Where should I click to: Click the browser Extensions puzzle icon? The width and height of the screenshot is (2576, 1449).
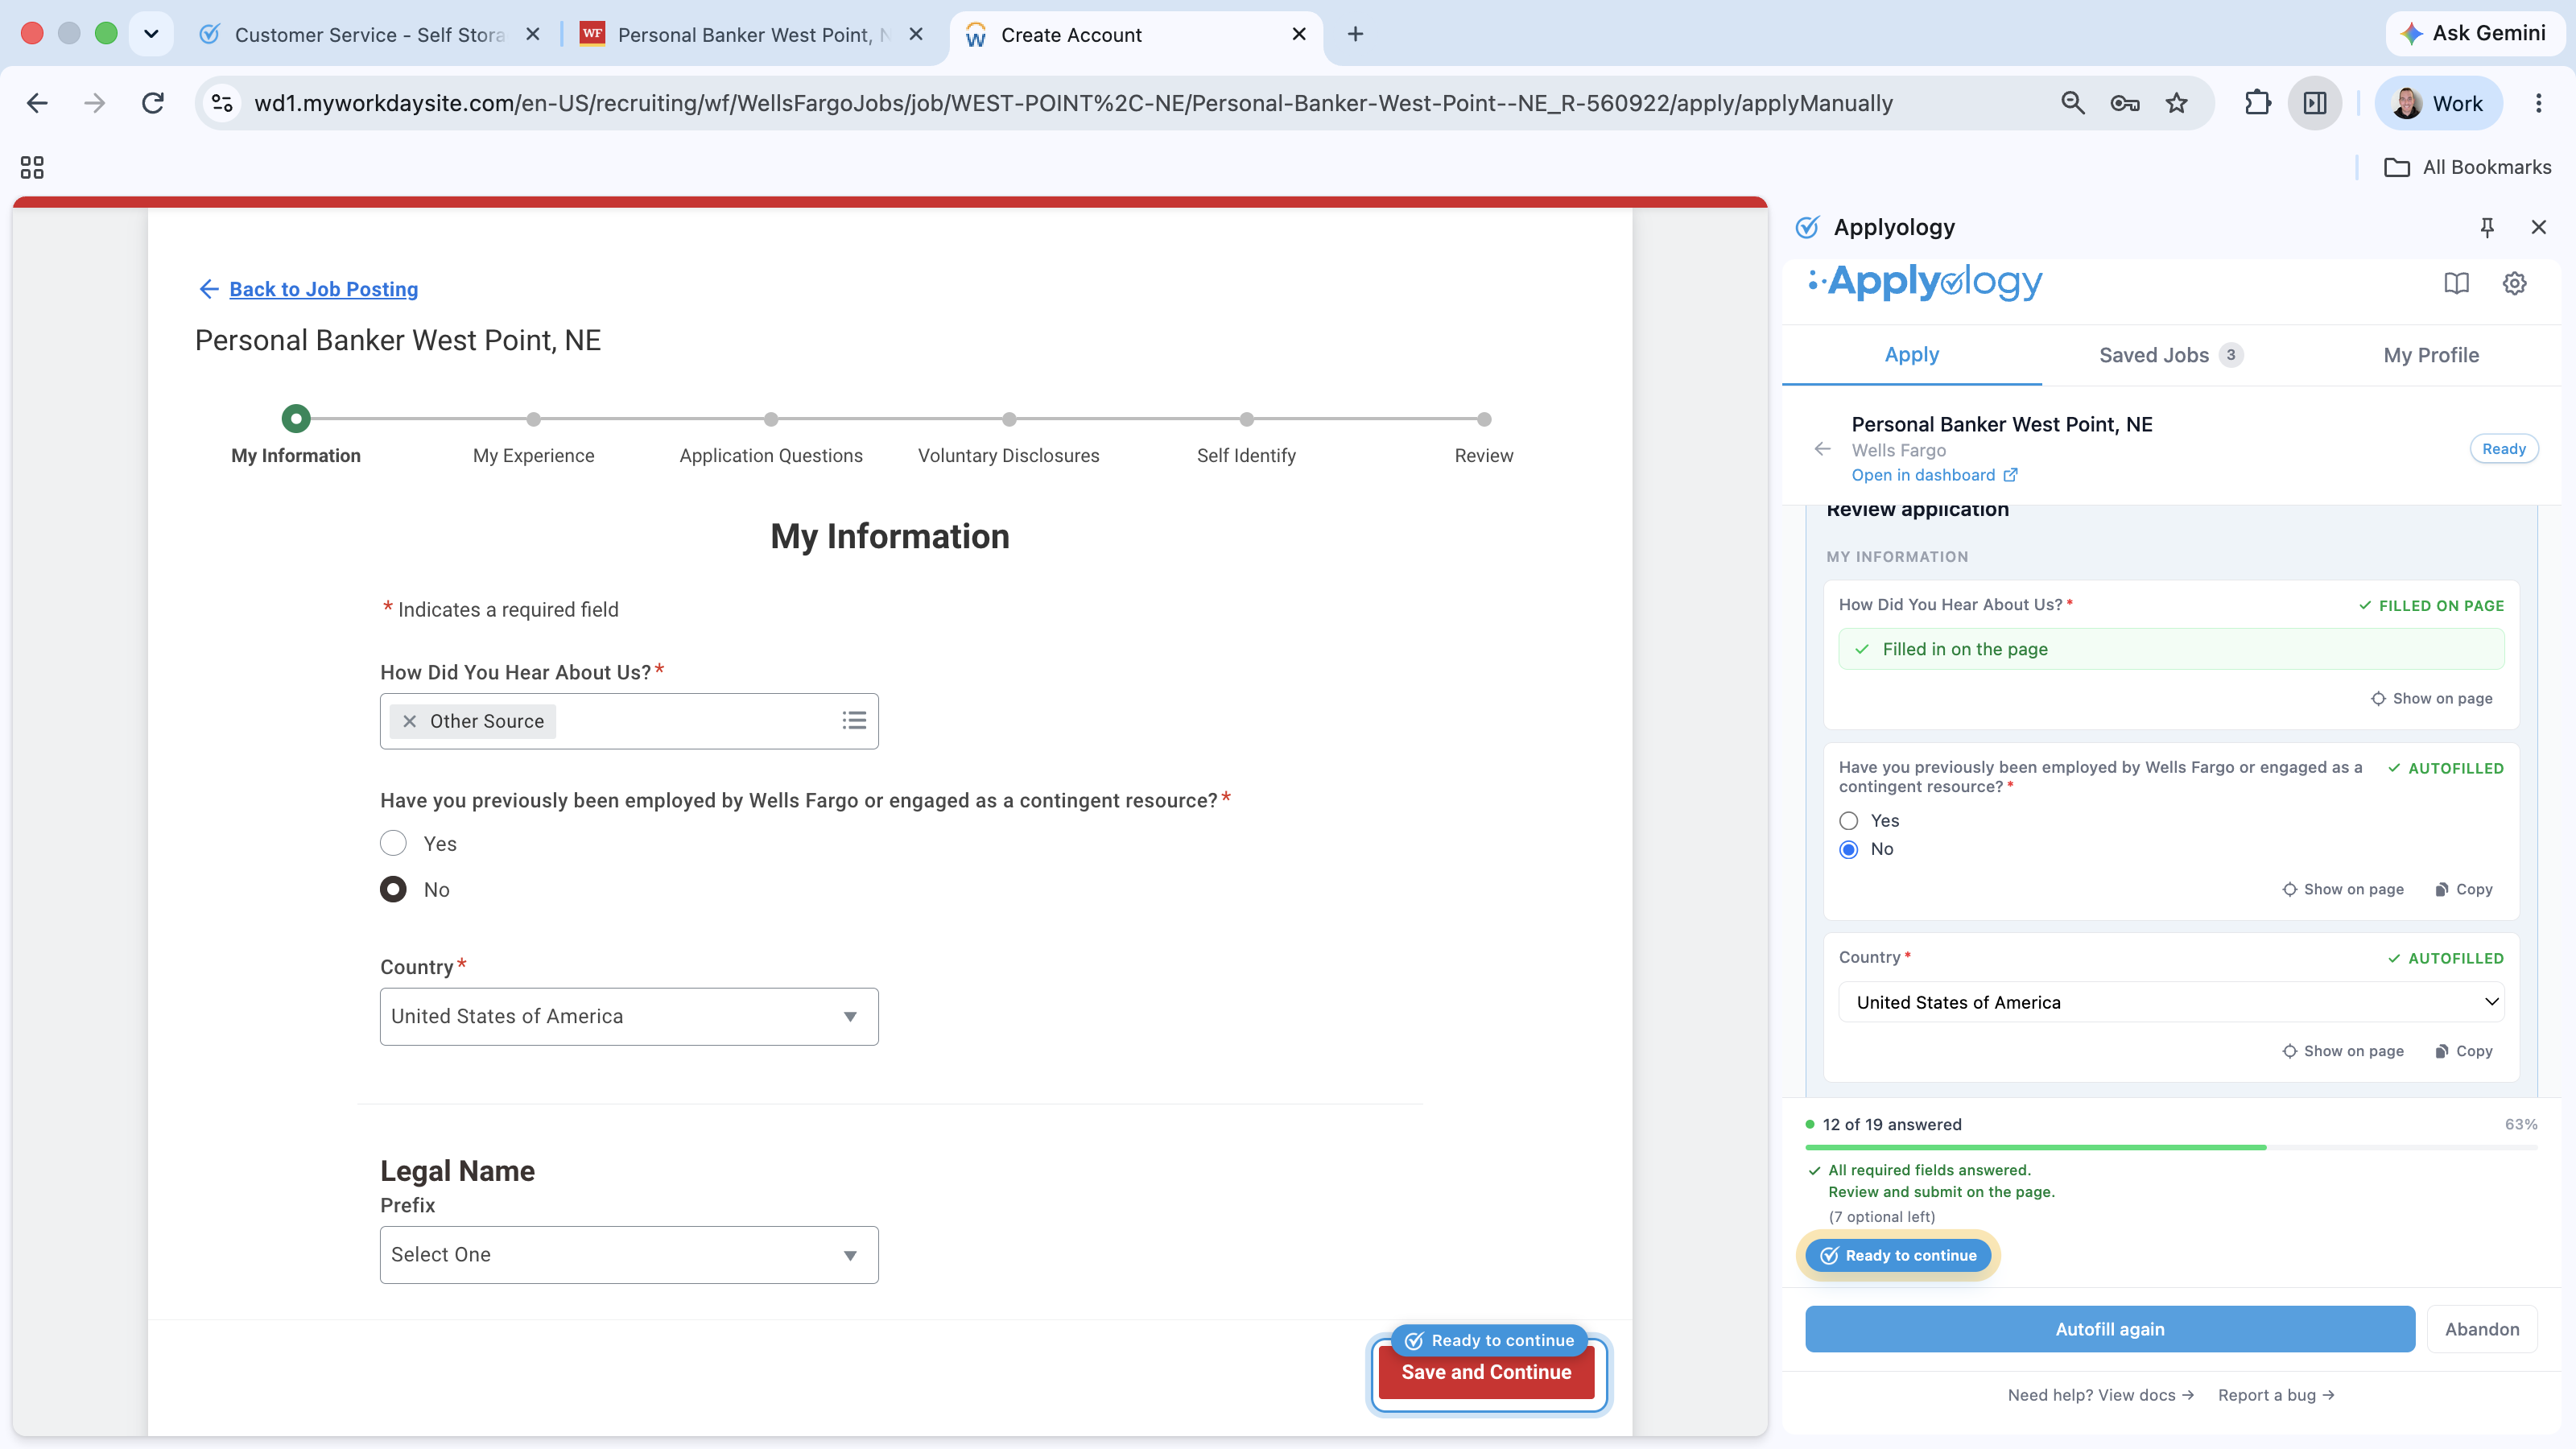point(2257,103)
